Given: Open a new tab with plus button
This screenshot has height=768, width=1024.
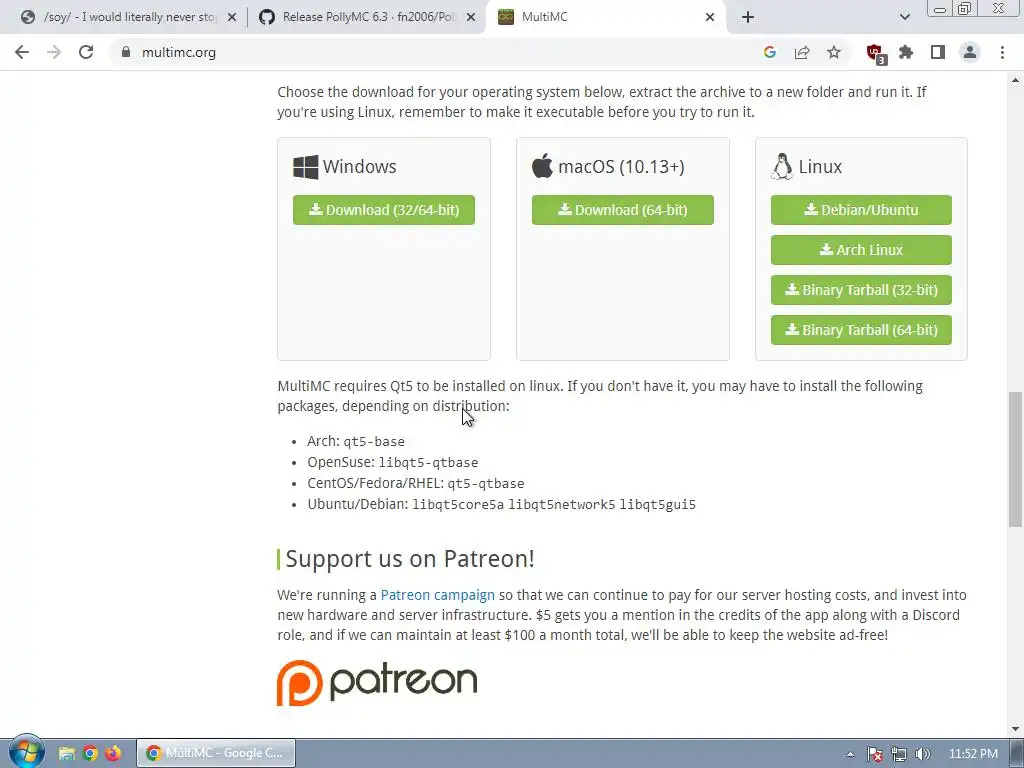Looking at the screenshot, I should [x=748, y=17].
